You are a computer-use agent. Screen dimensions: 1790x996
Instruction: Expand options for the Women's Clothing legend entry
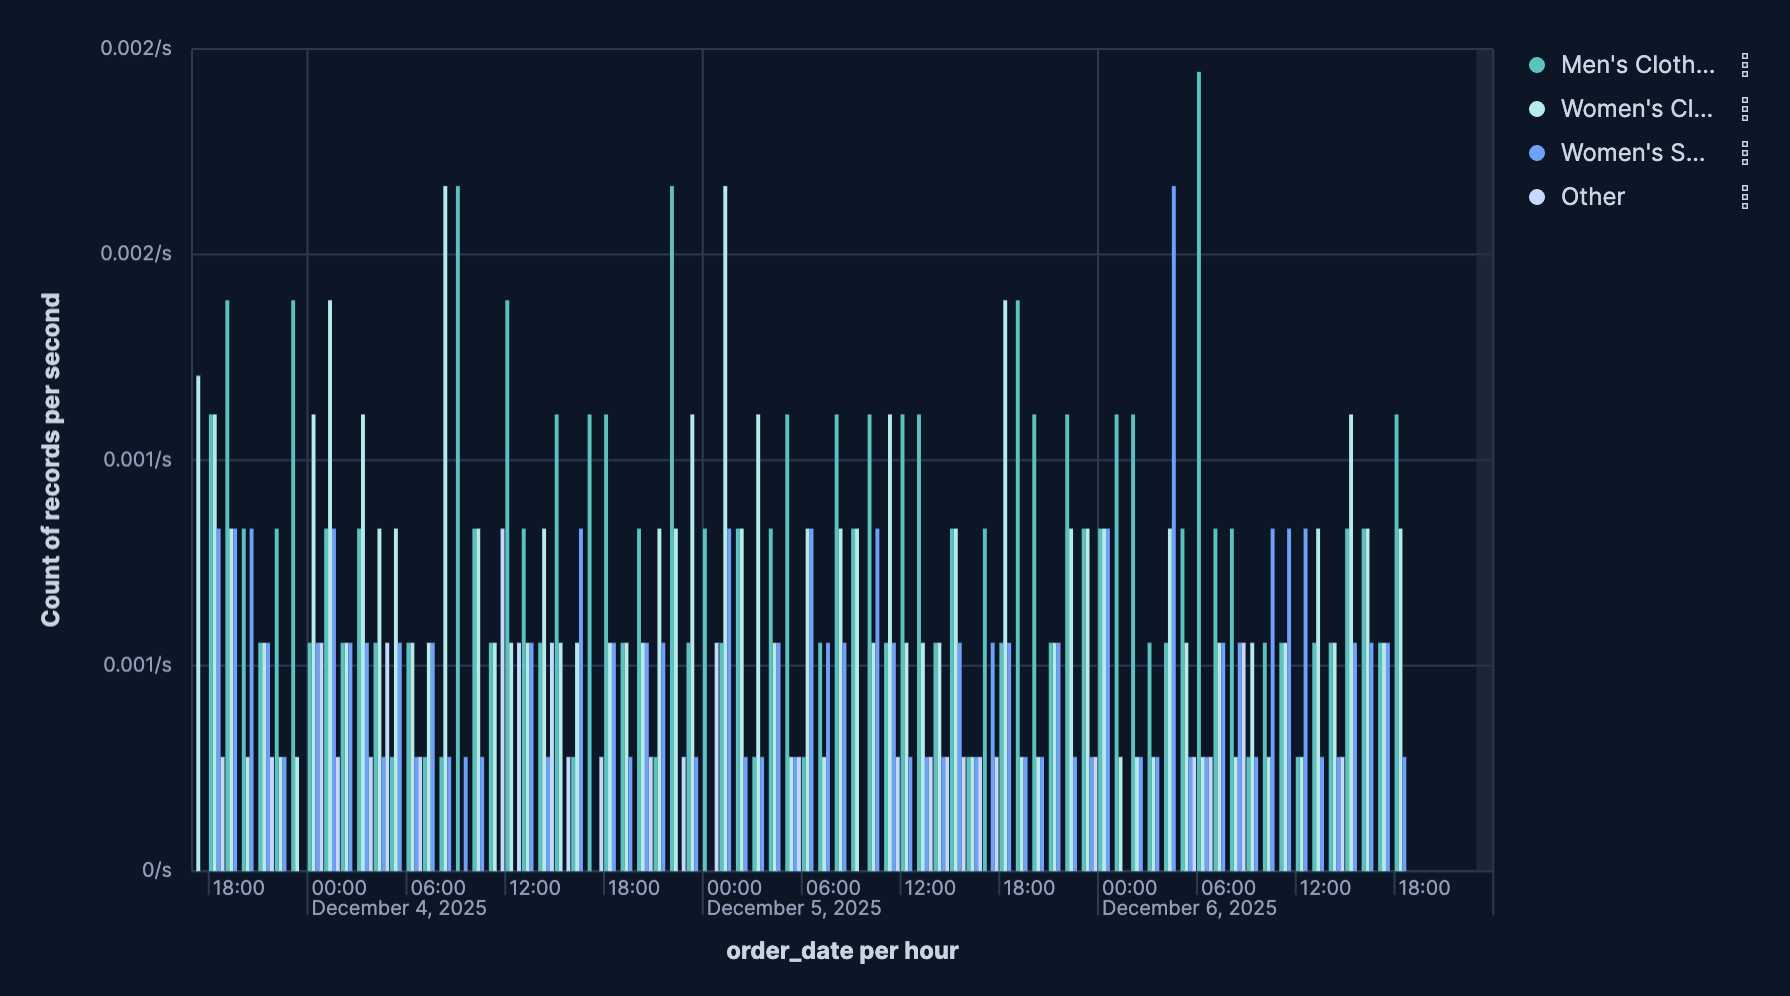1744,109
